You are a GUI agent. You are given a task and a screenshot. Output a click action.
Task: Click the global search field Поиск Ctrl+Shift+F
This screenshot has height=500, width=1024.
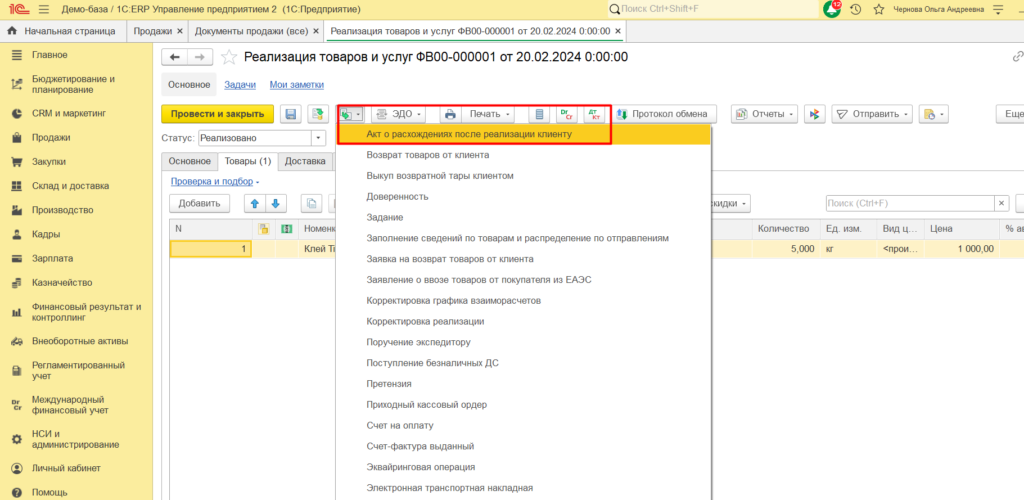(x=712, y=9)
